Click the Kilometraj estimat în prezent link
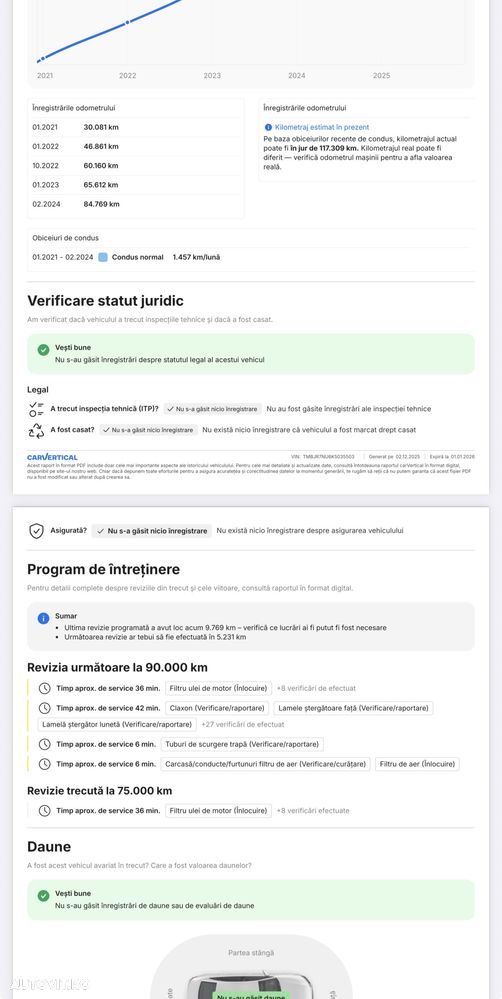Image resolution: width=502 pixels, height=999 pixels. coord(322,127)
